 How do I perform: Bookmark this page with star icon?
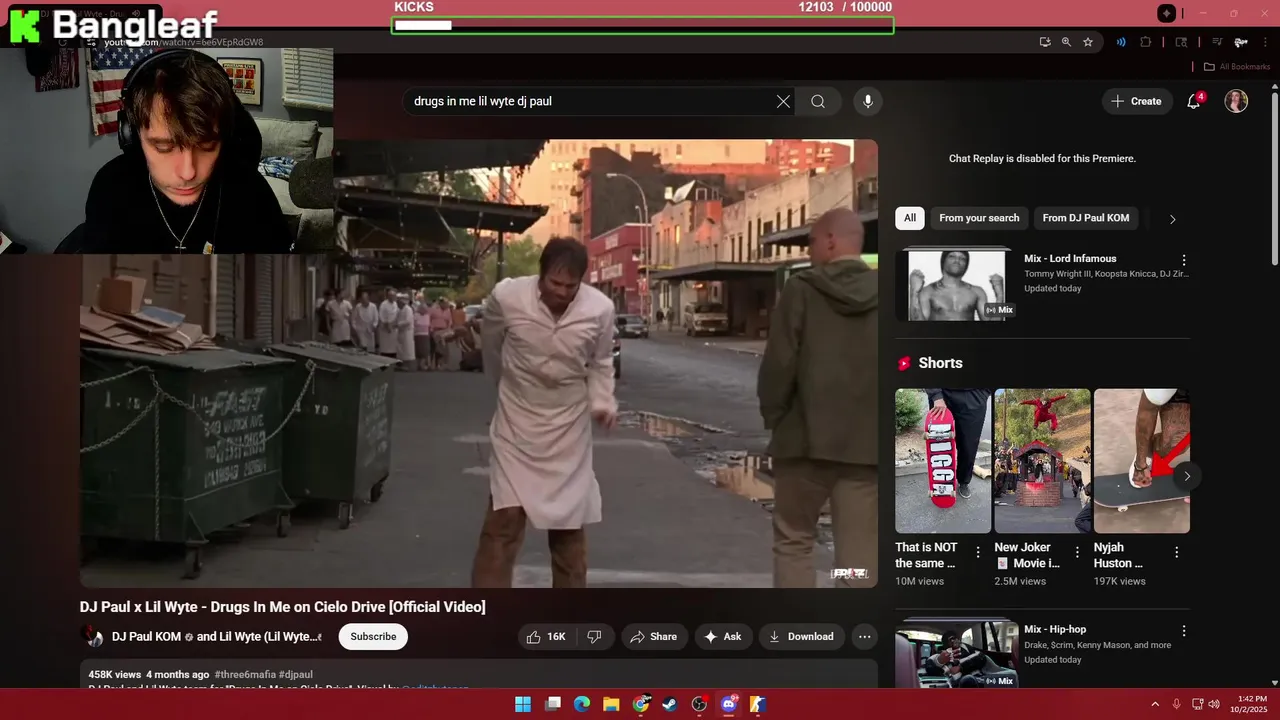coord(1088,42)
